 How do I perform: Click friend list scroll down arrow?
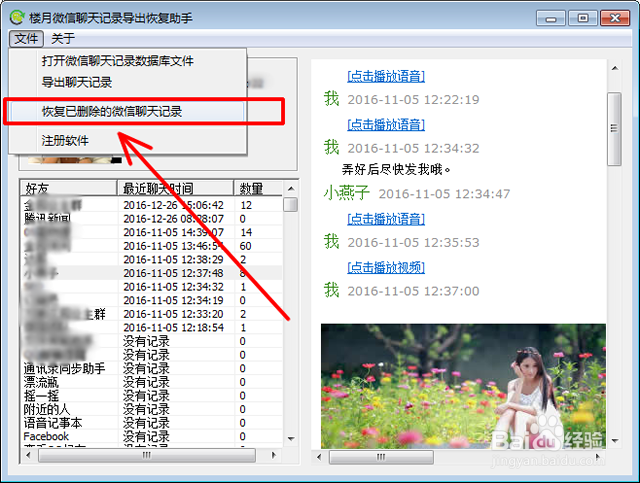click(291, 439)
